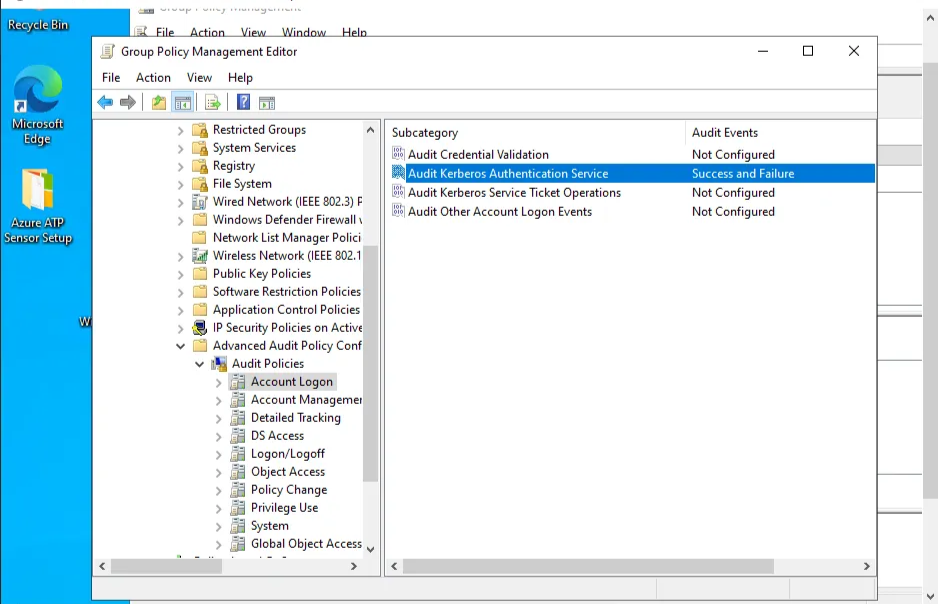The width and height of the screenshot is (938, 604).
Task: Select Audit Kerberos Service Ticket Operations
Action: (514, 193)
